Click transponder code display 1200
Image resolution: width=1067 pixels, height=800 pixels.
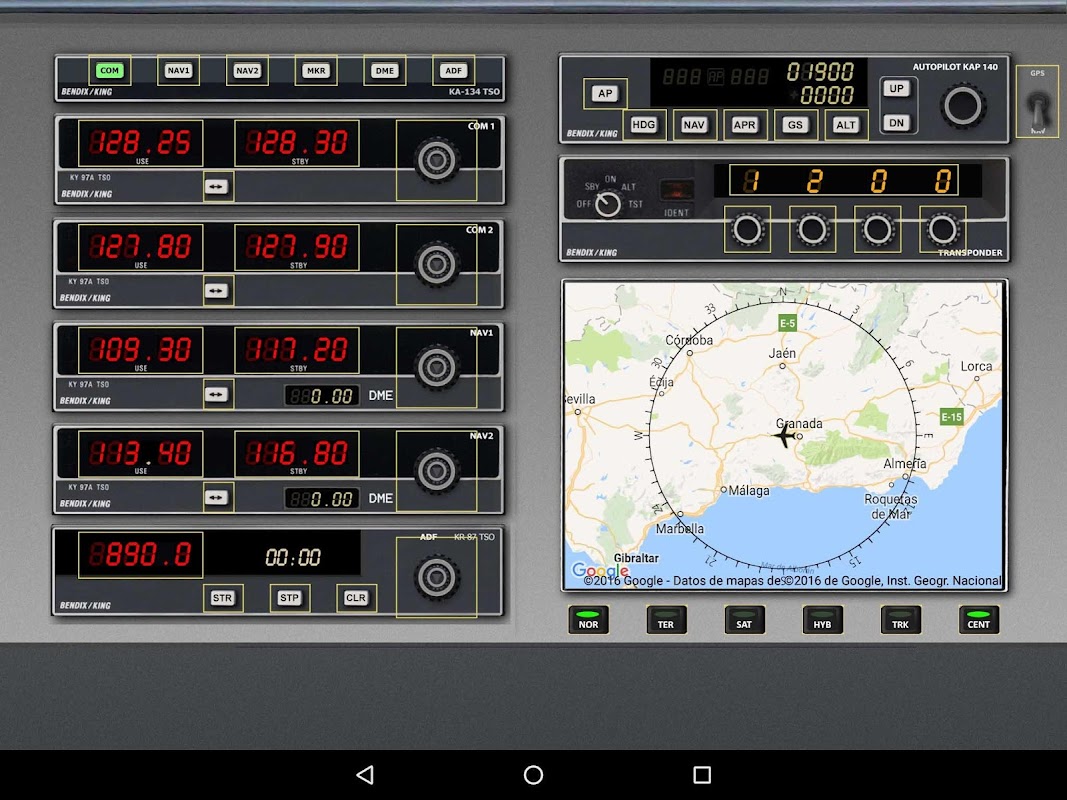844,181
